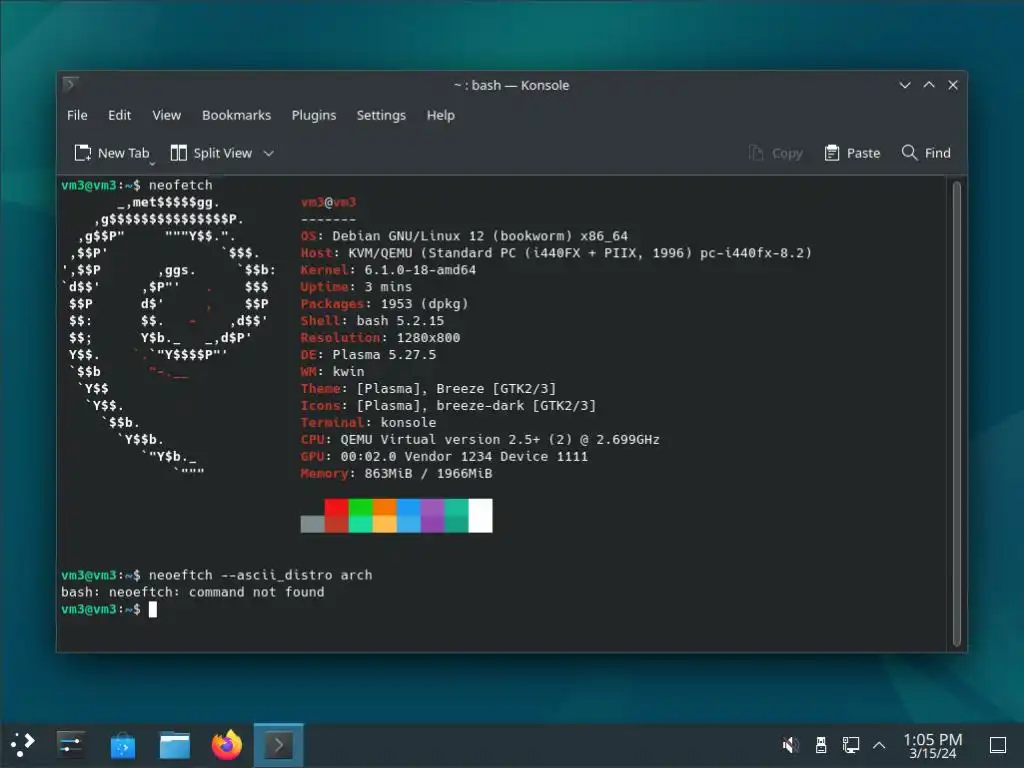
Task: Maximize the Konsole window
Action: (x=929, y=85)
